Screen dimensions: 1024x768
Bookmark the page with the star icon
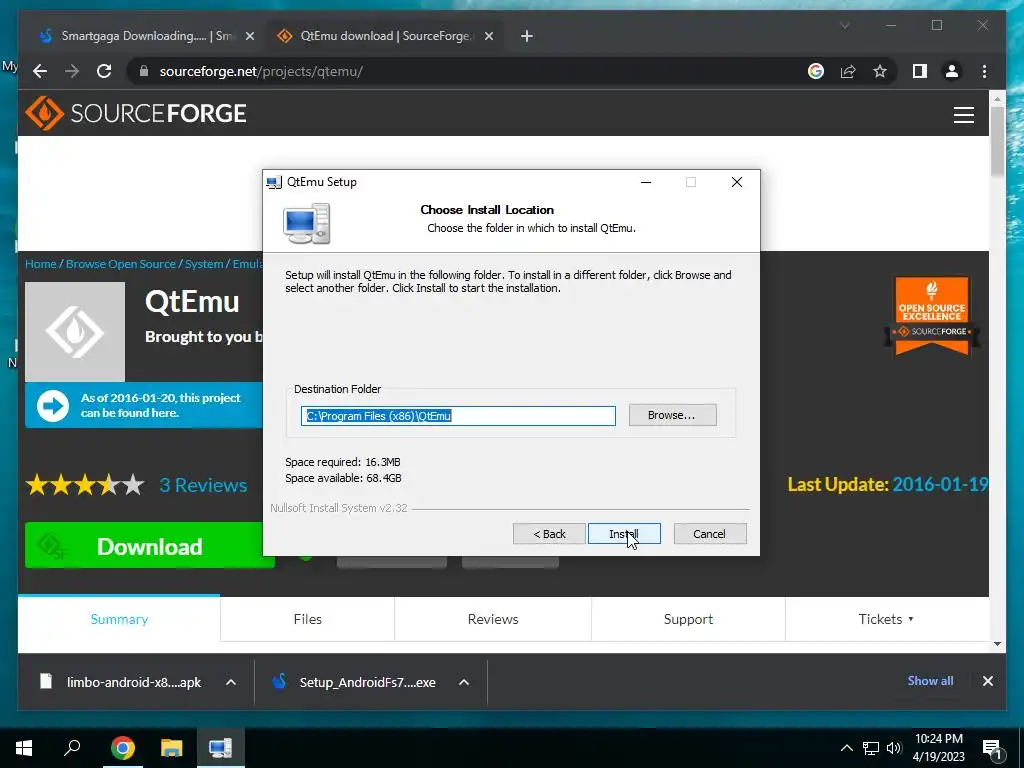[x=880, y=71]
